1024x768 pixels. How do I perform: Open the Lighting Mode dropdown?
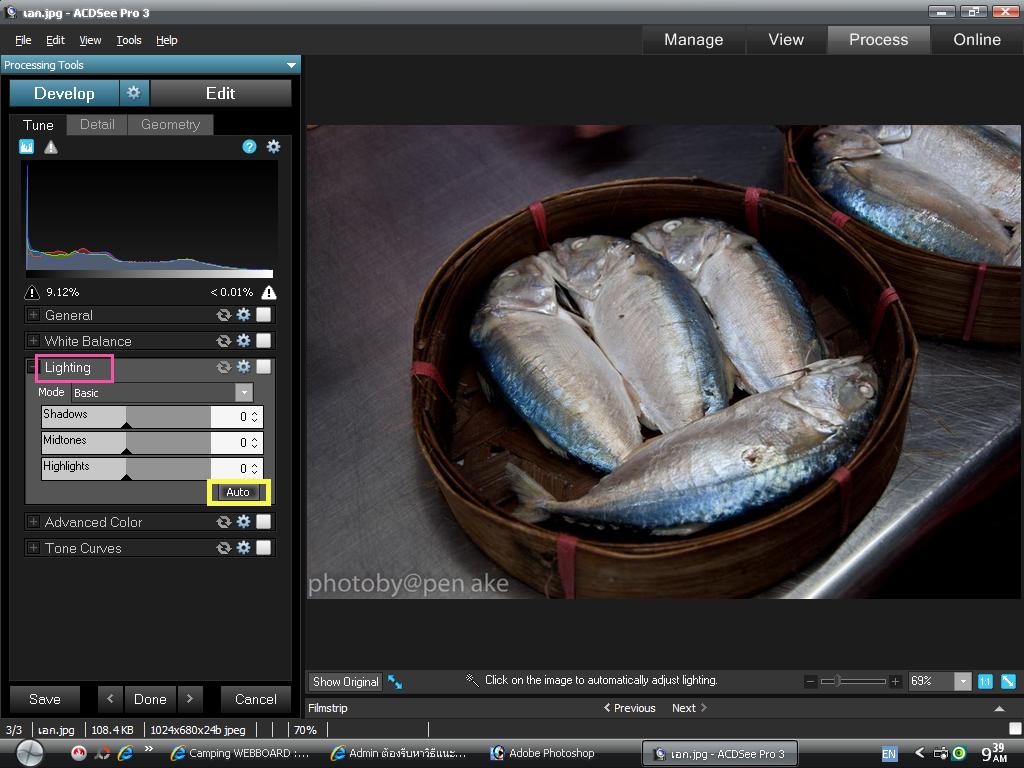pos(243,393)
